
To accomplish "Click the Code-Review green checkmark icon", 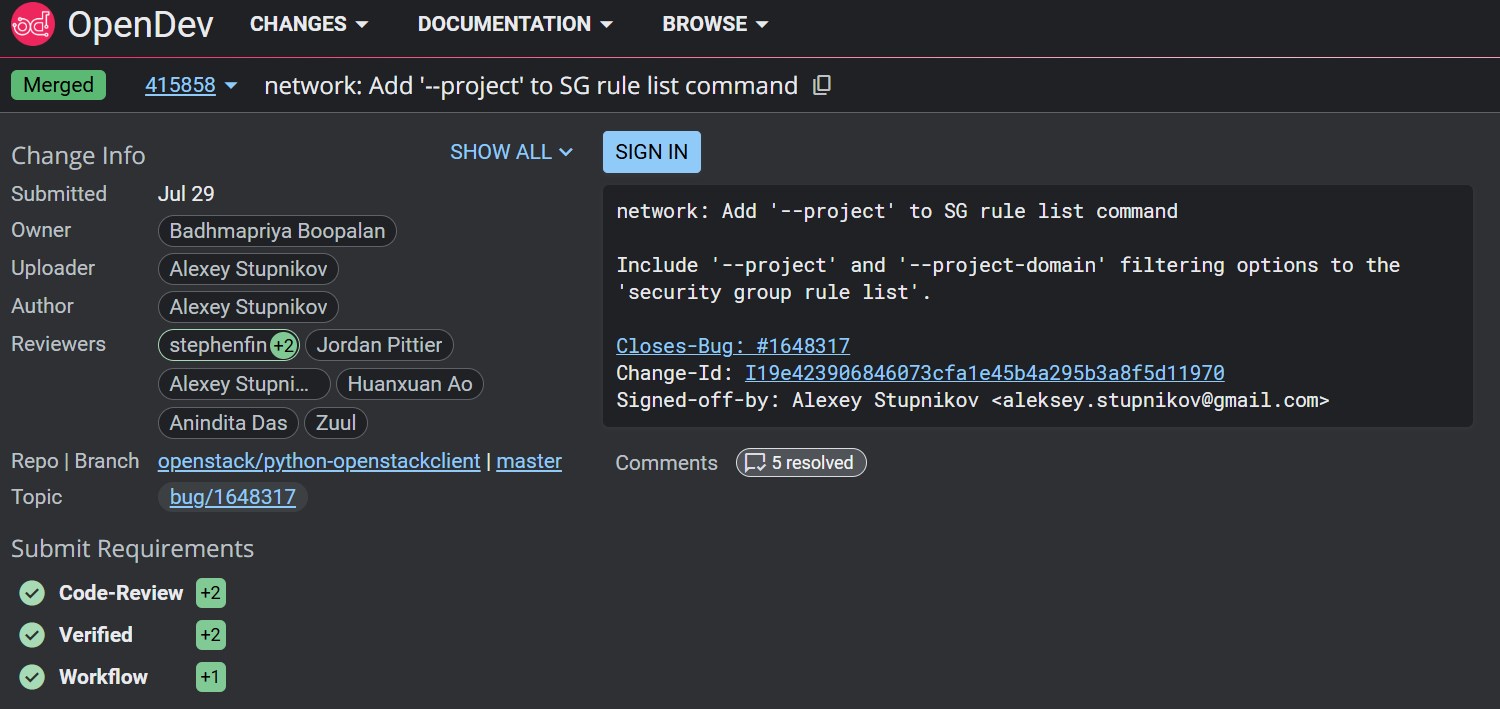I will coord(33,593).
